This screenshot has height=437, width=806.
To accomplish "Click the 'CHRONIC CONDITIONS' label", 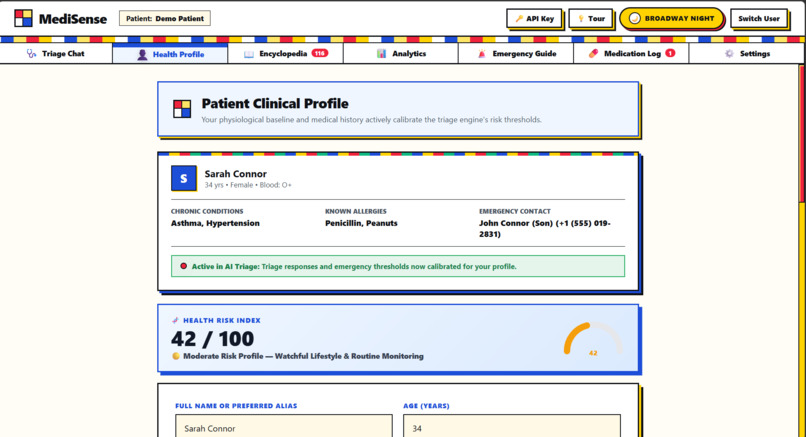I will (207, 211).
